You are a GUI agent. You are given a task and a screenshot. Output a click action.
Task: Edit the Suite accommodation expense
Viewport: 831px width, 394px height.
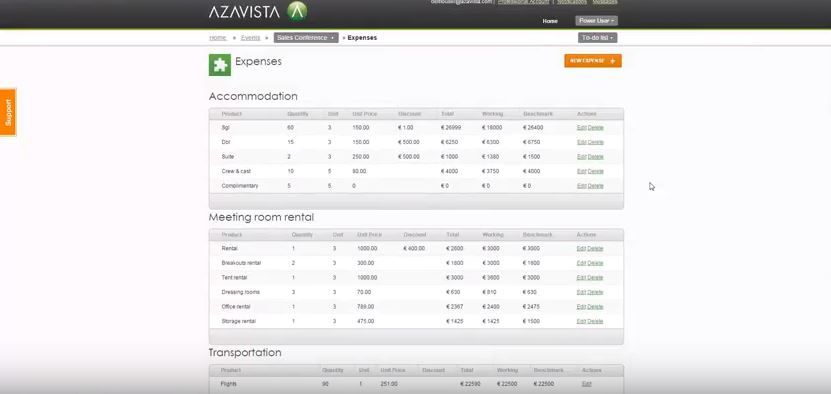[581, 157]
